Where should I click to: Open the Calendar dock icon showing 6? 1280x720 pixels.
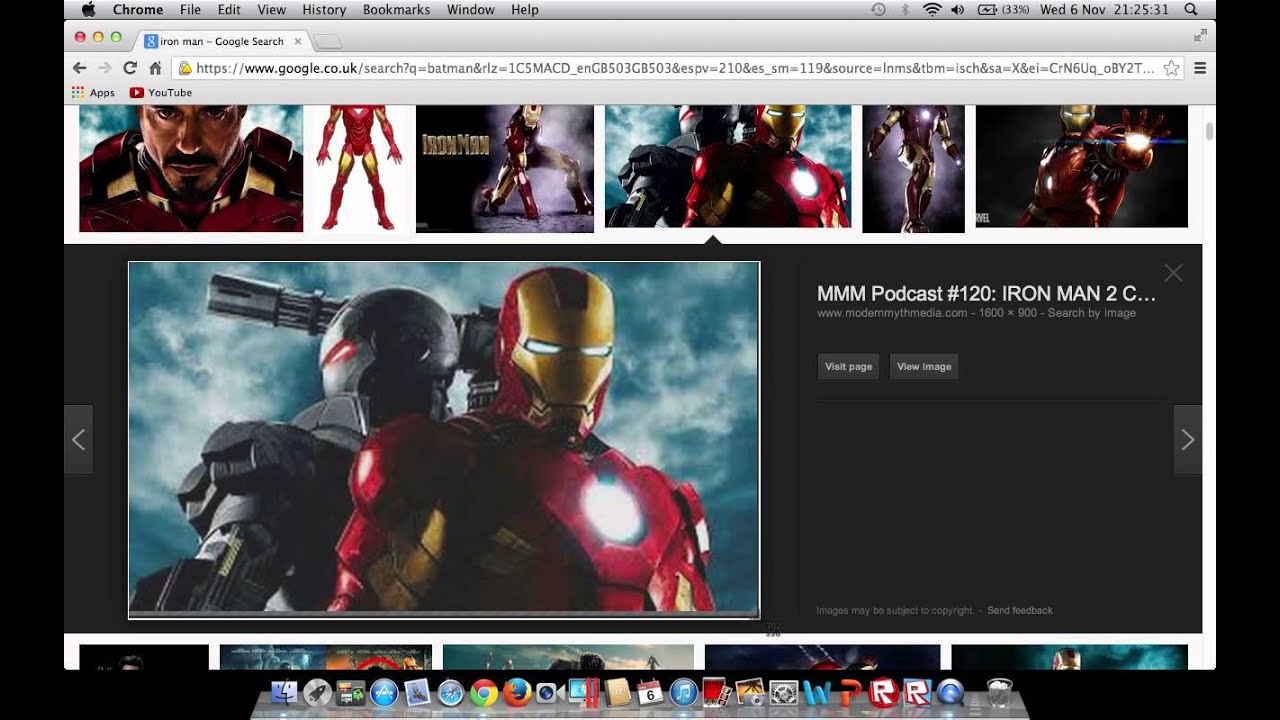point(650,692)
